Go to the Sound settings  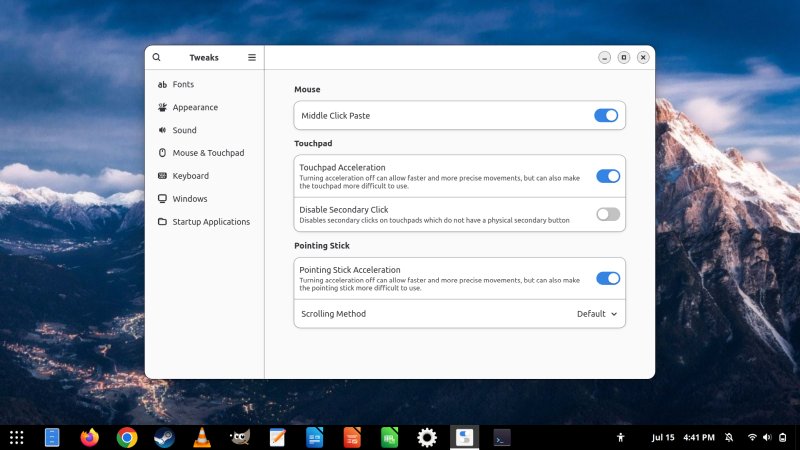(x=184, y=131)
